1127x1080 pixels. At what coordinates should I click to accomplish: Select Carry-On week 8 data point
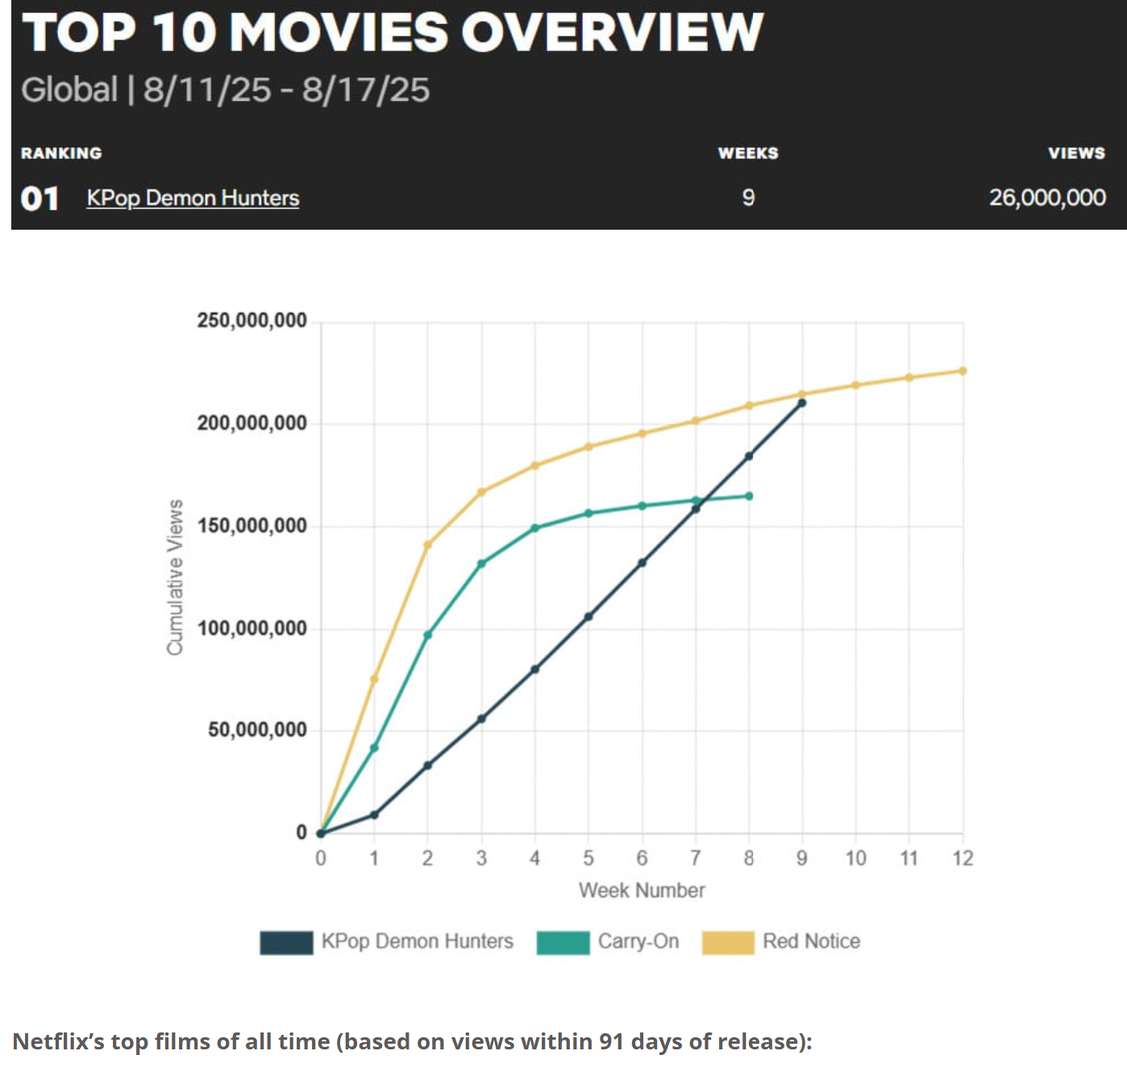tap(749, 496)
